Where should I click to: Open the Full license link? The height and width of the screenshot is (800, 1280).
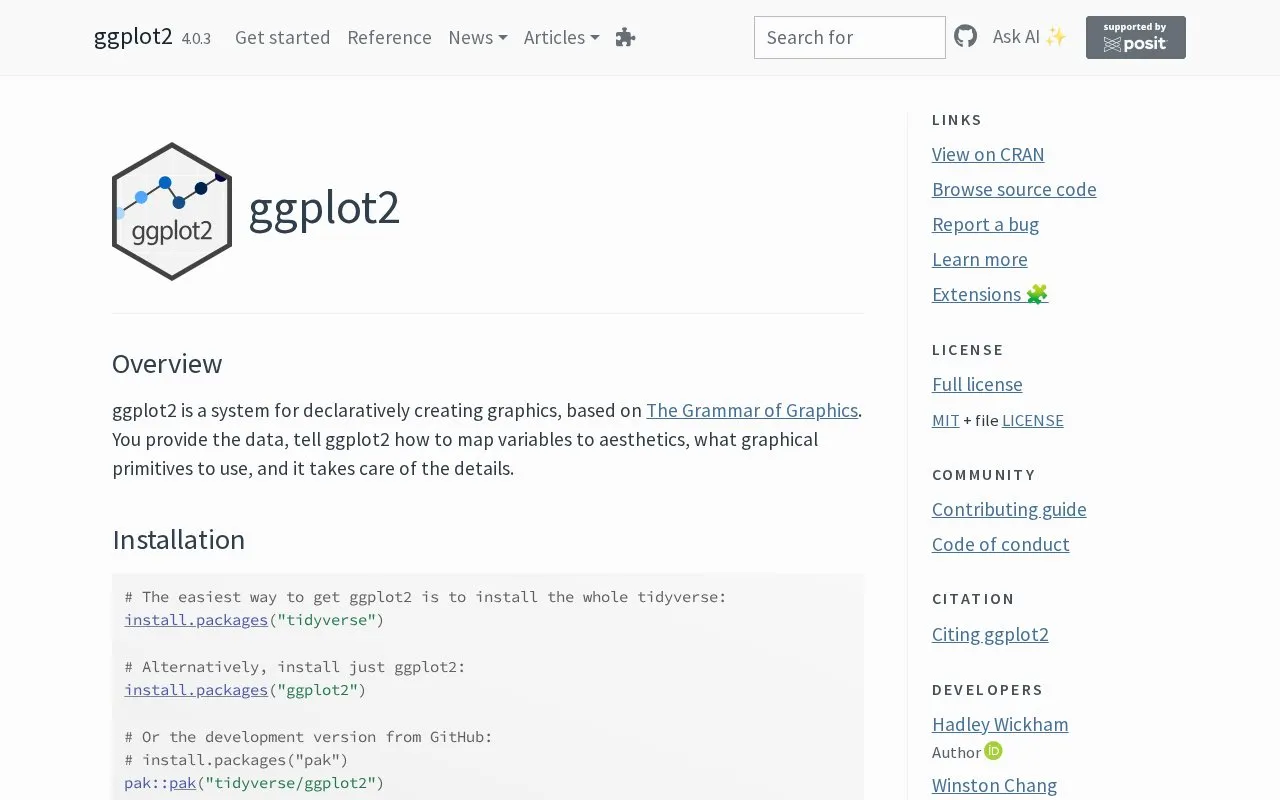click(x=977, y=384)
